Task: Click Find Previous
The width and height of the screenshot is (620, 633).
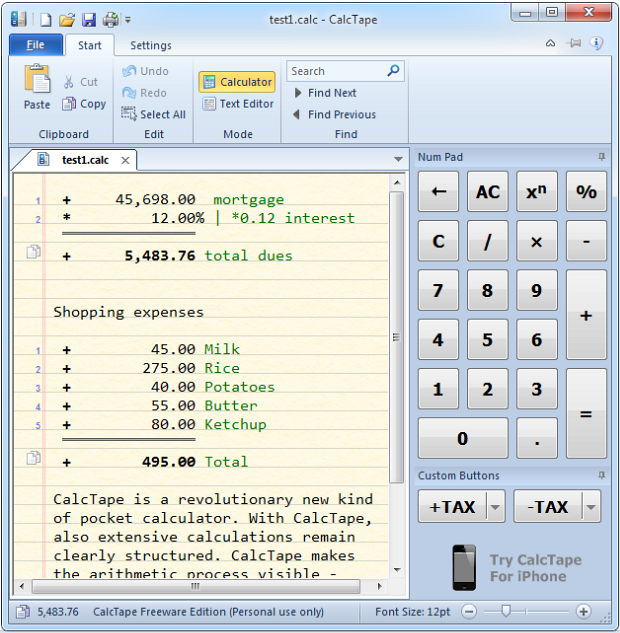Action: coord(334,114)
